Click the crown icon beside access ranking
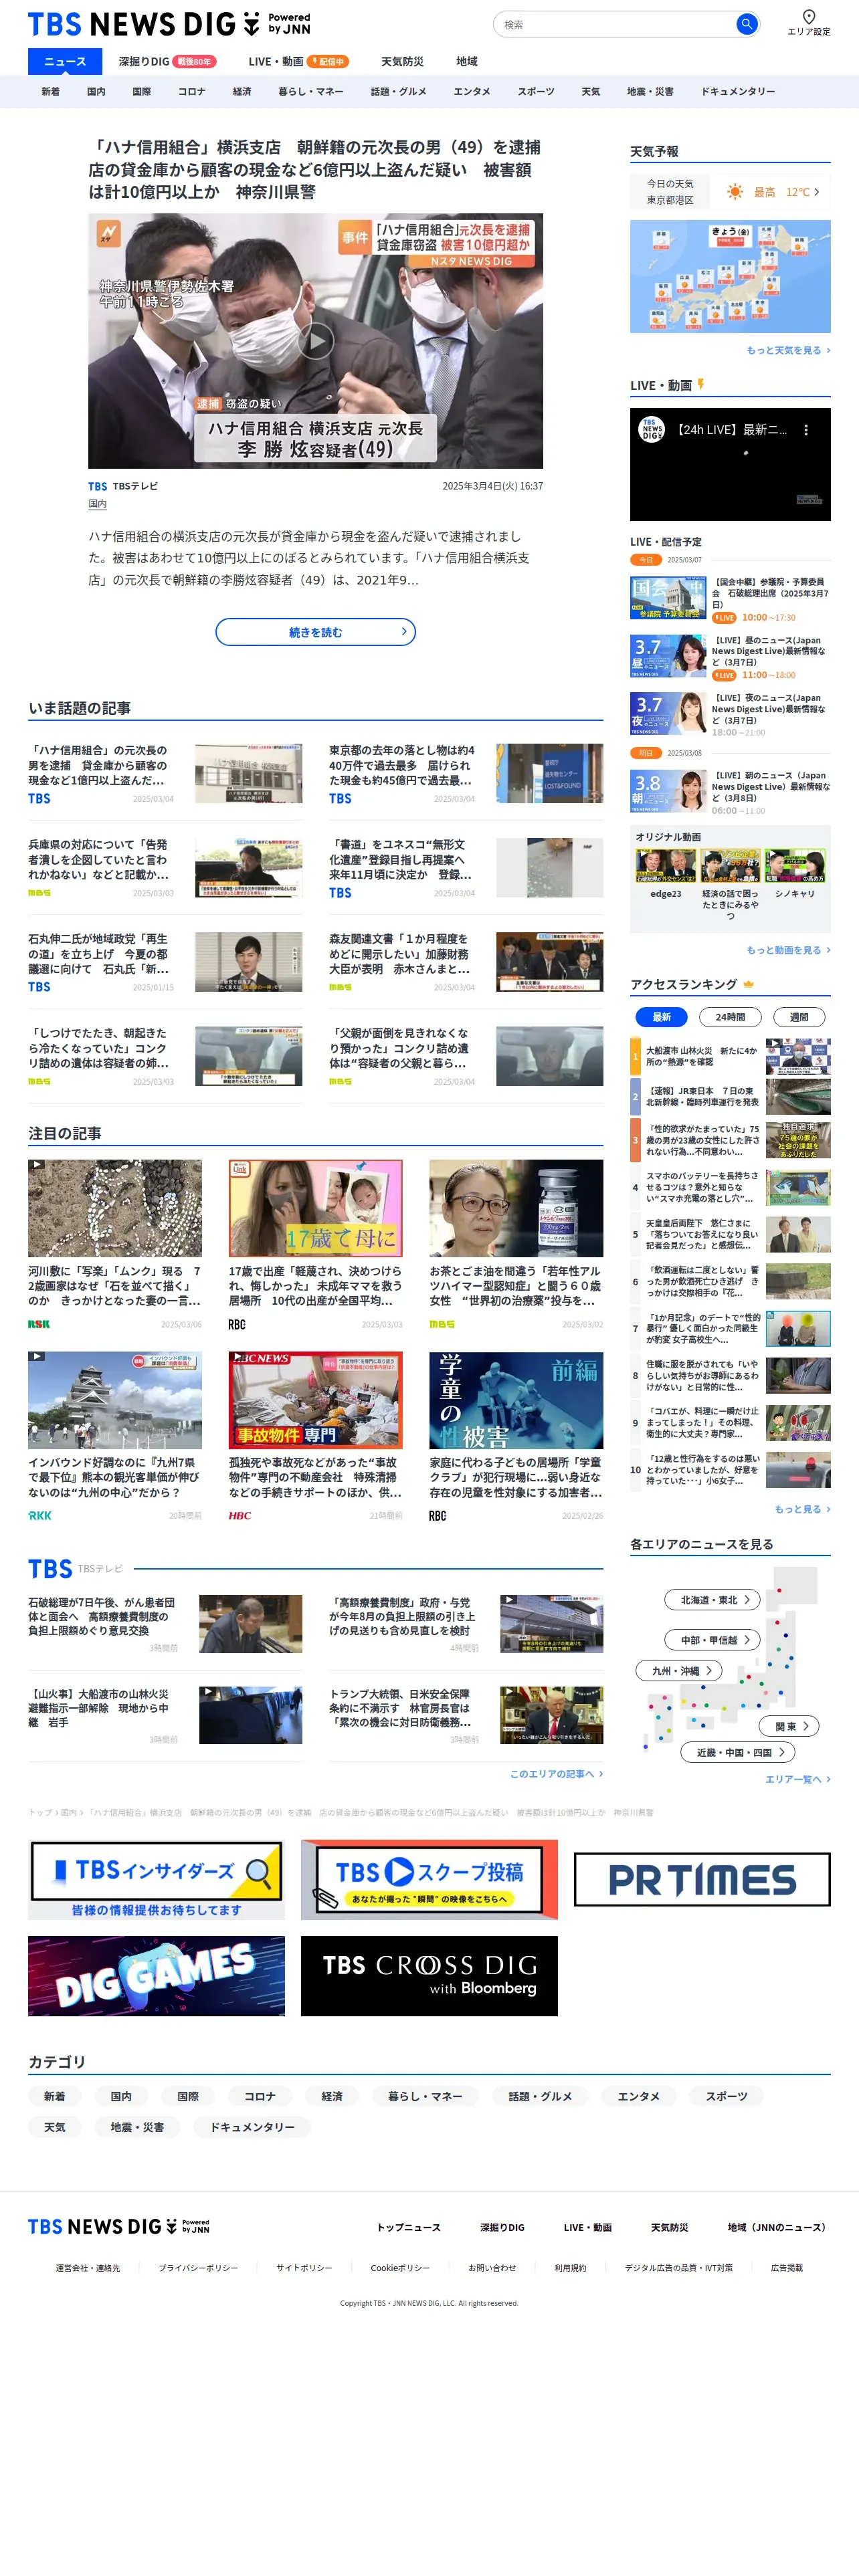This screenshot has width=859, height=2576. pos(748,984)
